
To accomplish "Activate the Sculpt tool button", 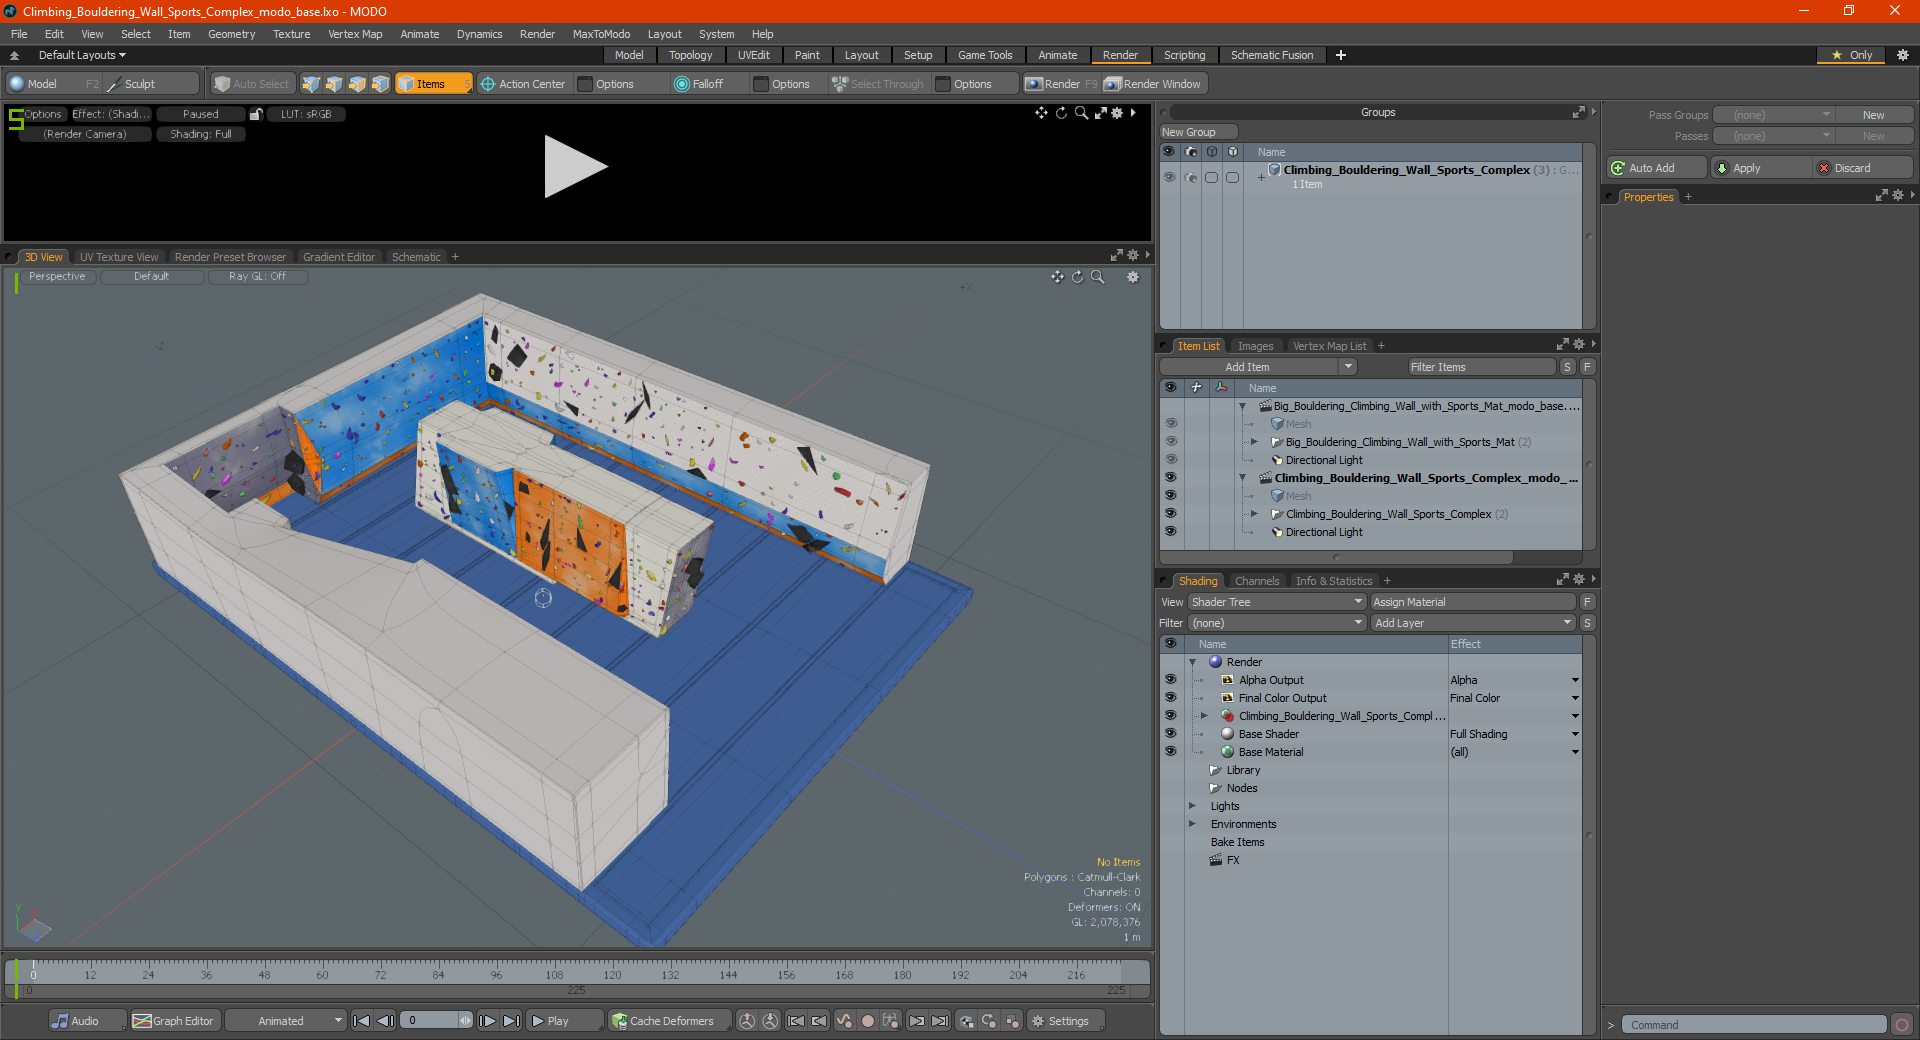I will [x=152, y=84].
